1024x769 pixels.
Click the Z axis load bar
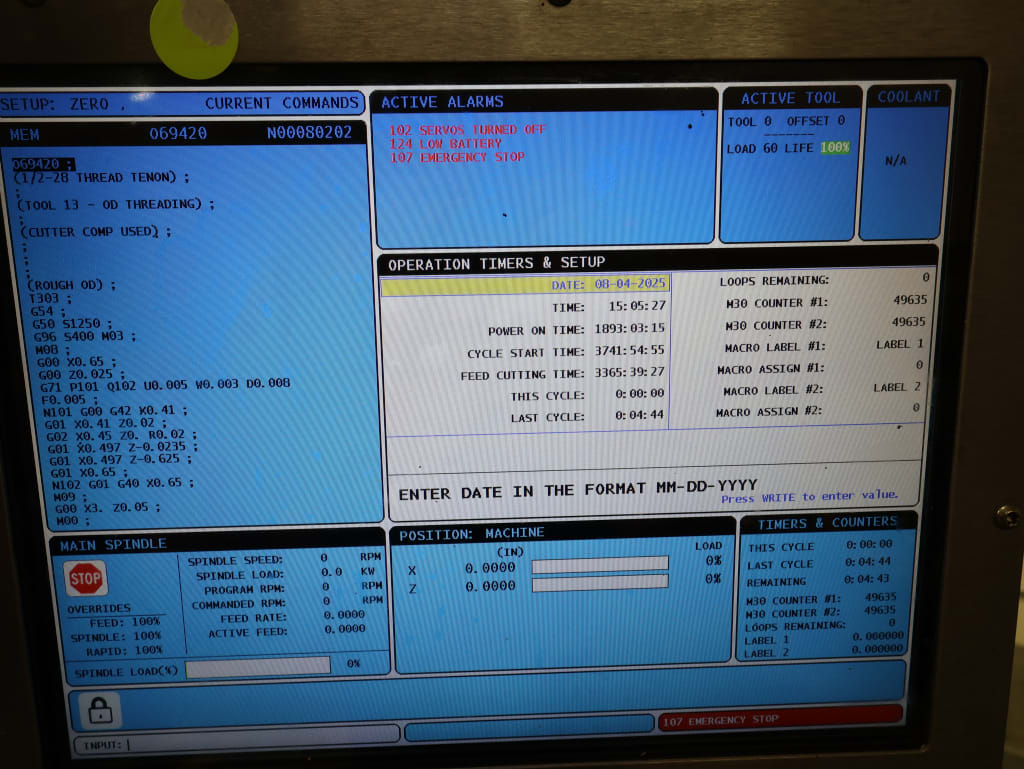[x=600, y=582]
